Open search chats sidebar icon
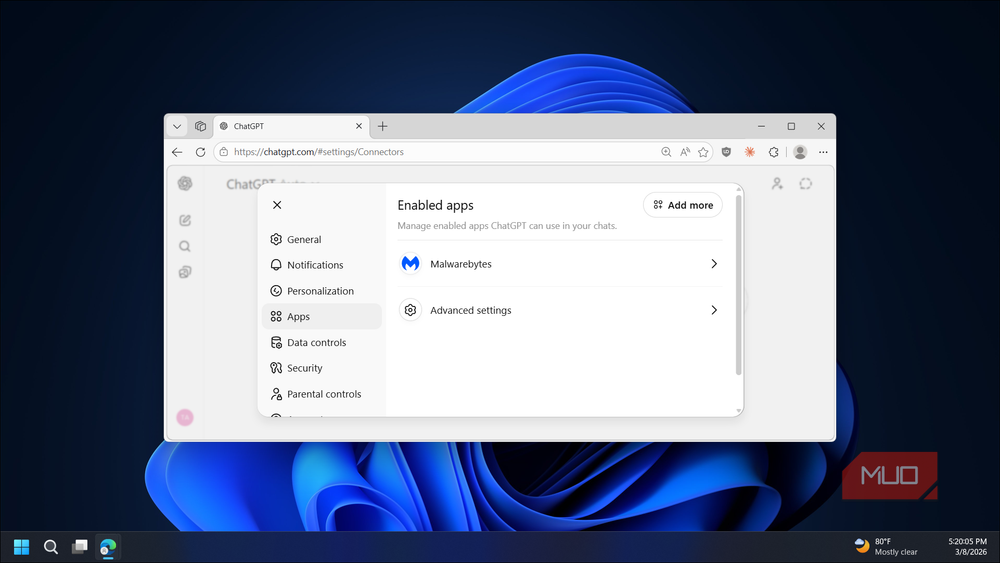The width and height of the screenshot is (1000, 563). [185, 246]
